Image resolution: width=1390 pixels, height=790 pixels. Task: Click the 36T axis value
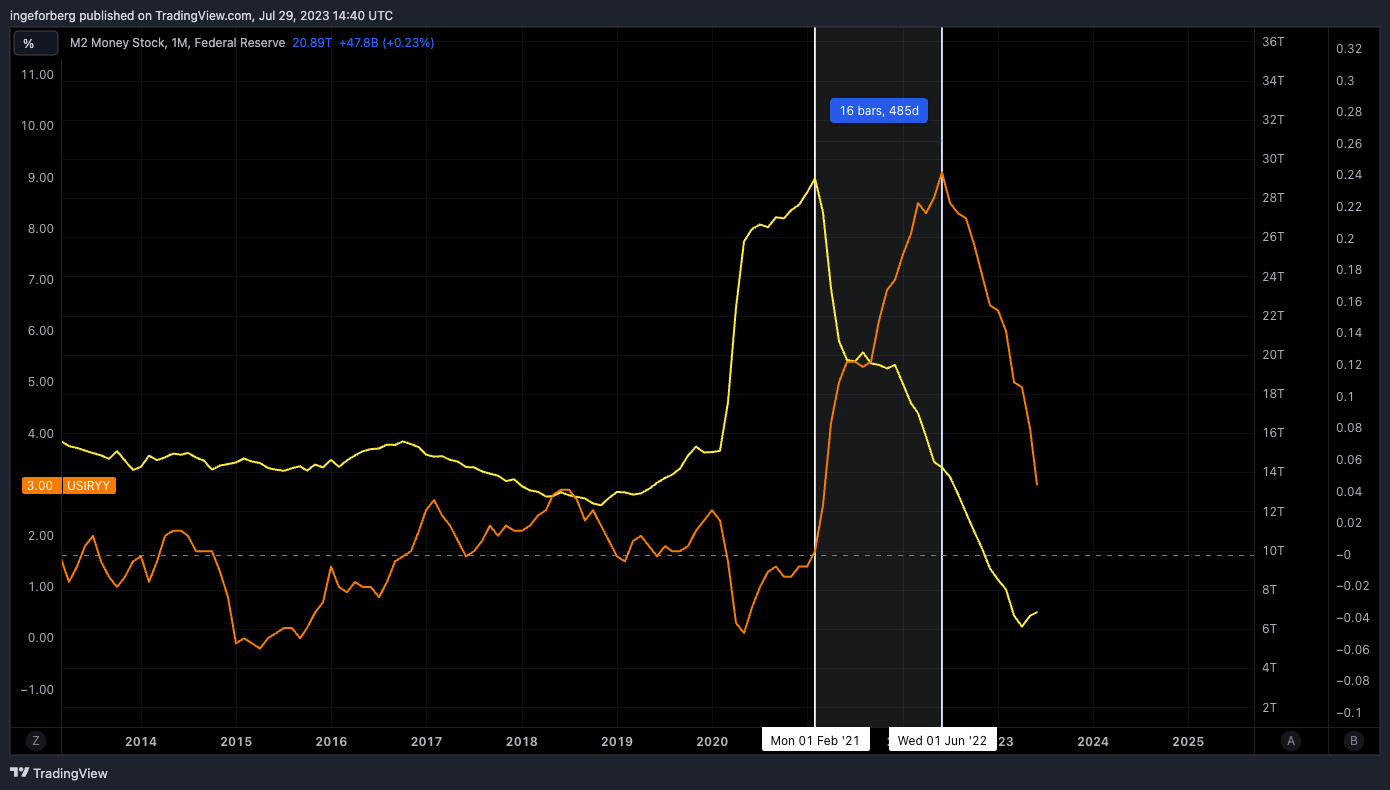[x=1273, y=42]
